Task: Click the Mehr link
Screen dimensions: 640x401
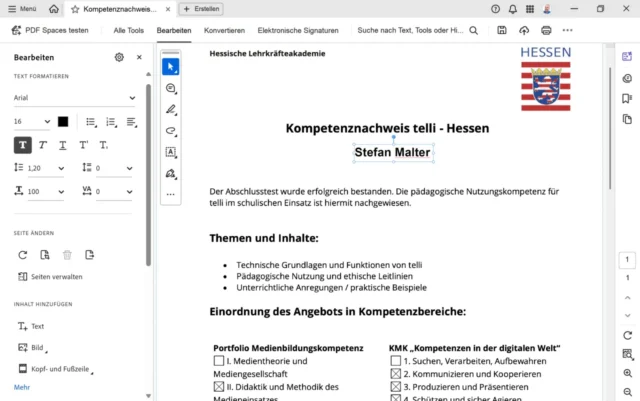Action: [x=22, y=387]
